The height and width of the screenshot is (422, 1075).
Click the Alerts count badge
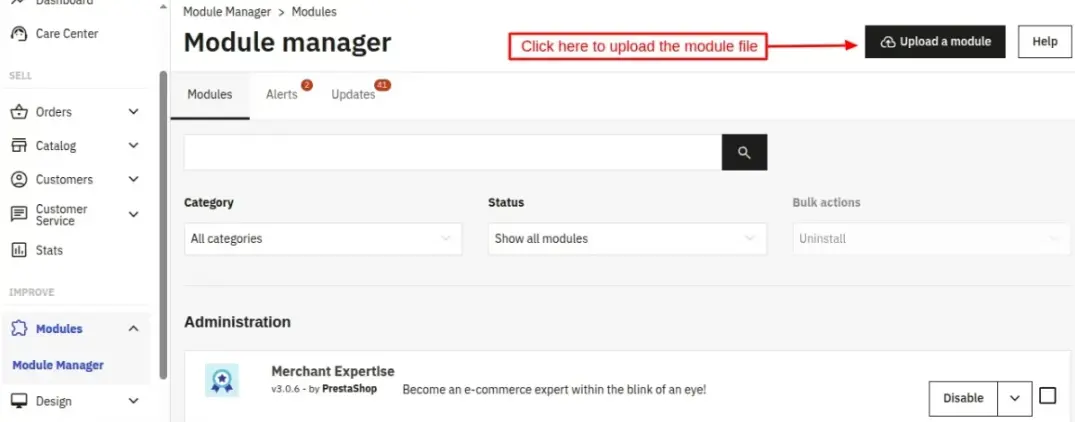click(x=306, y=86)
